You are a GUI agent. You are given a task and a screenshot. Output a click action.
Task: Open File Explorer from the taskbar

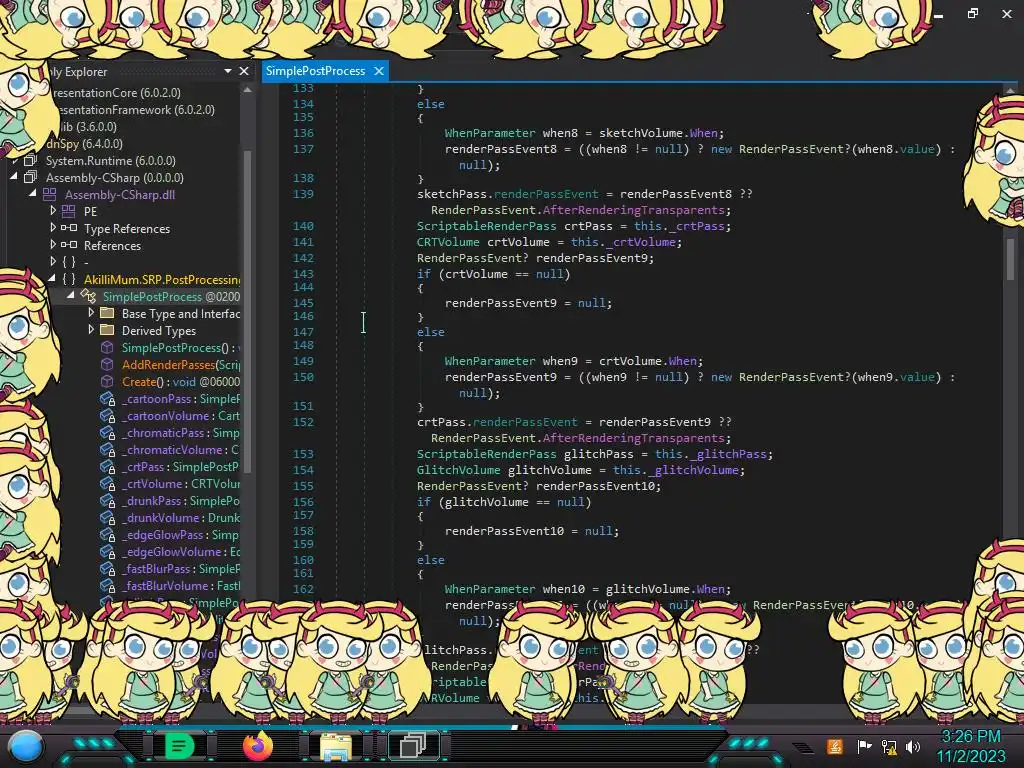coord(336,746)
